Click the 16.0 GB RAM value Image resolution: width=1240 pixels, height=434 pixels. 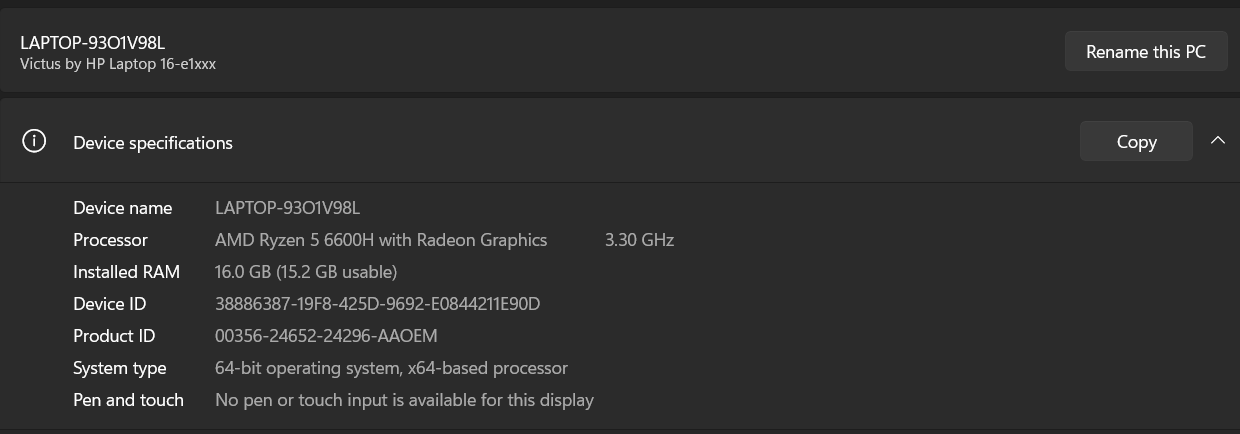pyautogui.click(x=306, y=272)
